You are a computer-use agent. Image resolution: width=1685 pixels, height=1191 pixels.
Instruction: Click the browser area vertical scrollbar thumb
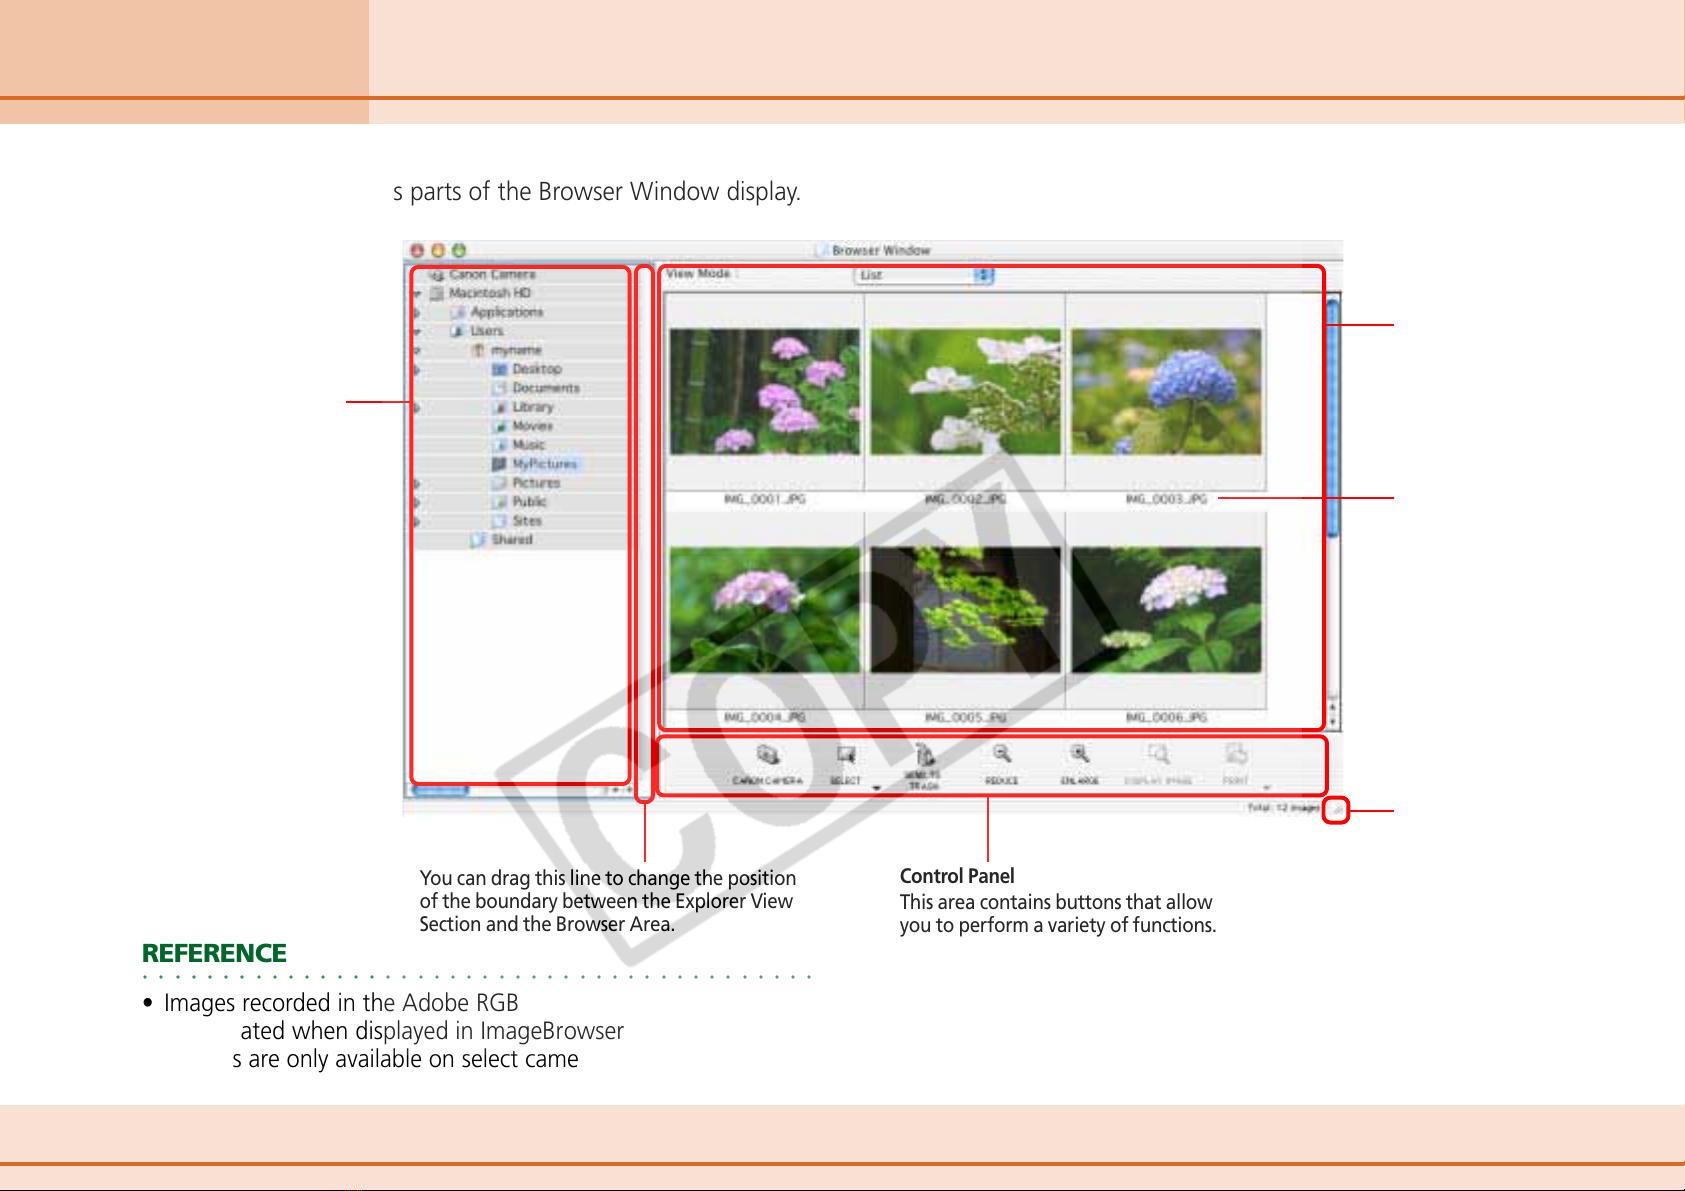(x=1333, y=419)
